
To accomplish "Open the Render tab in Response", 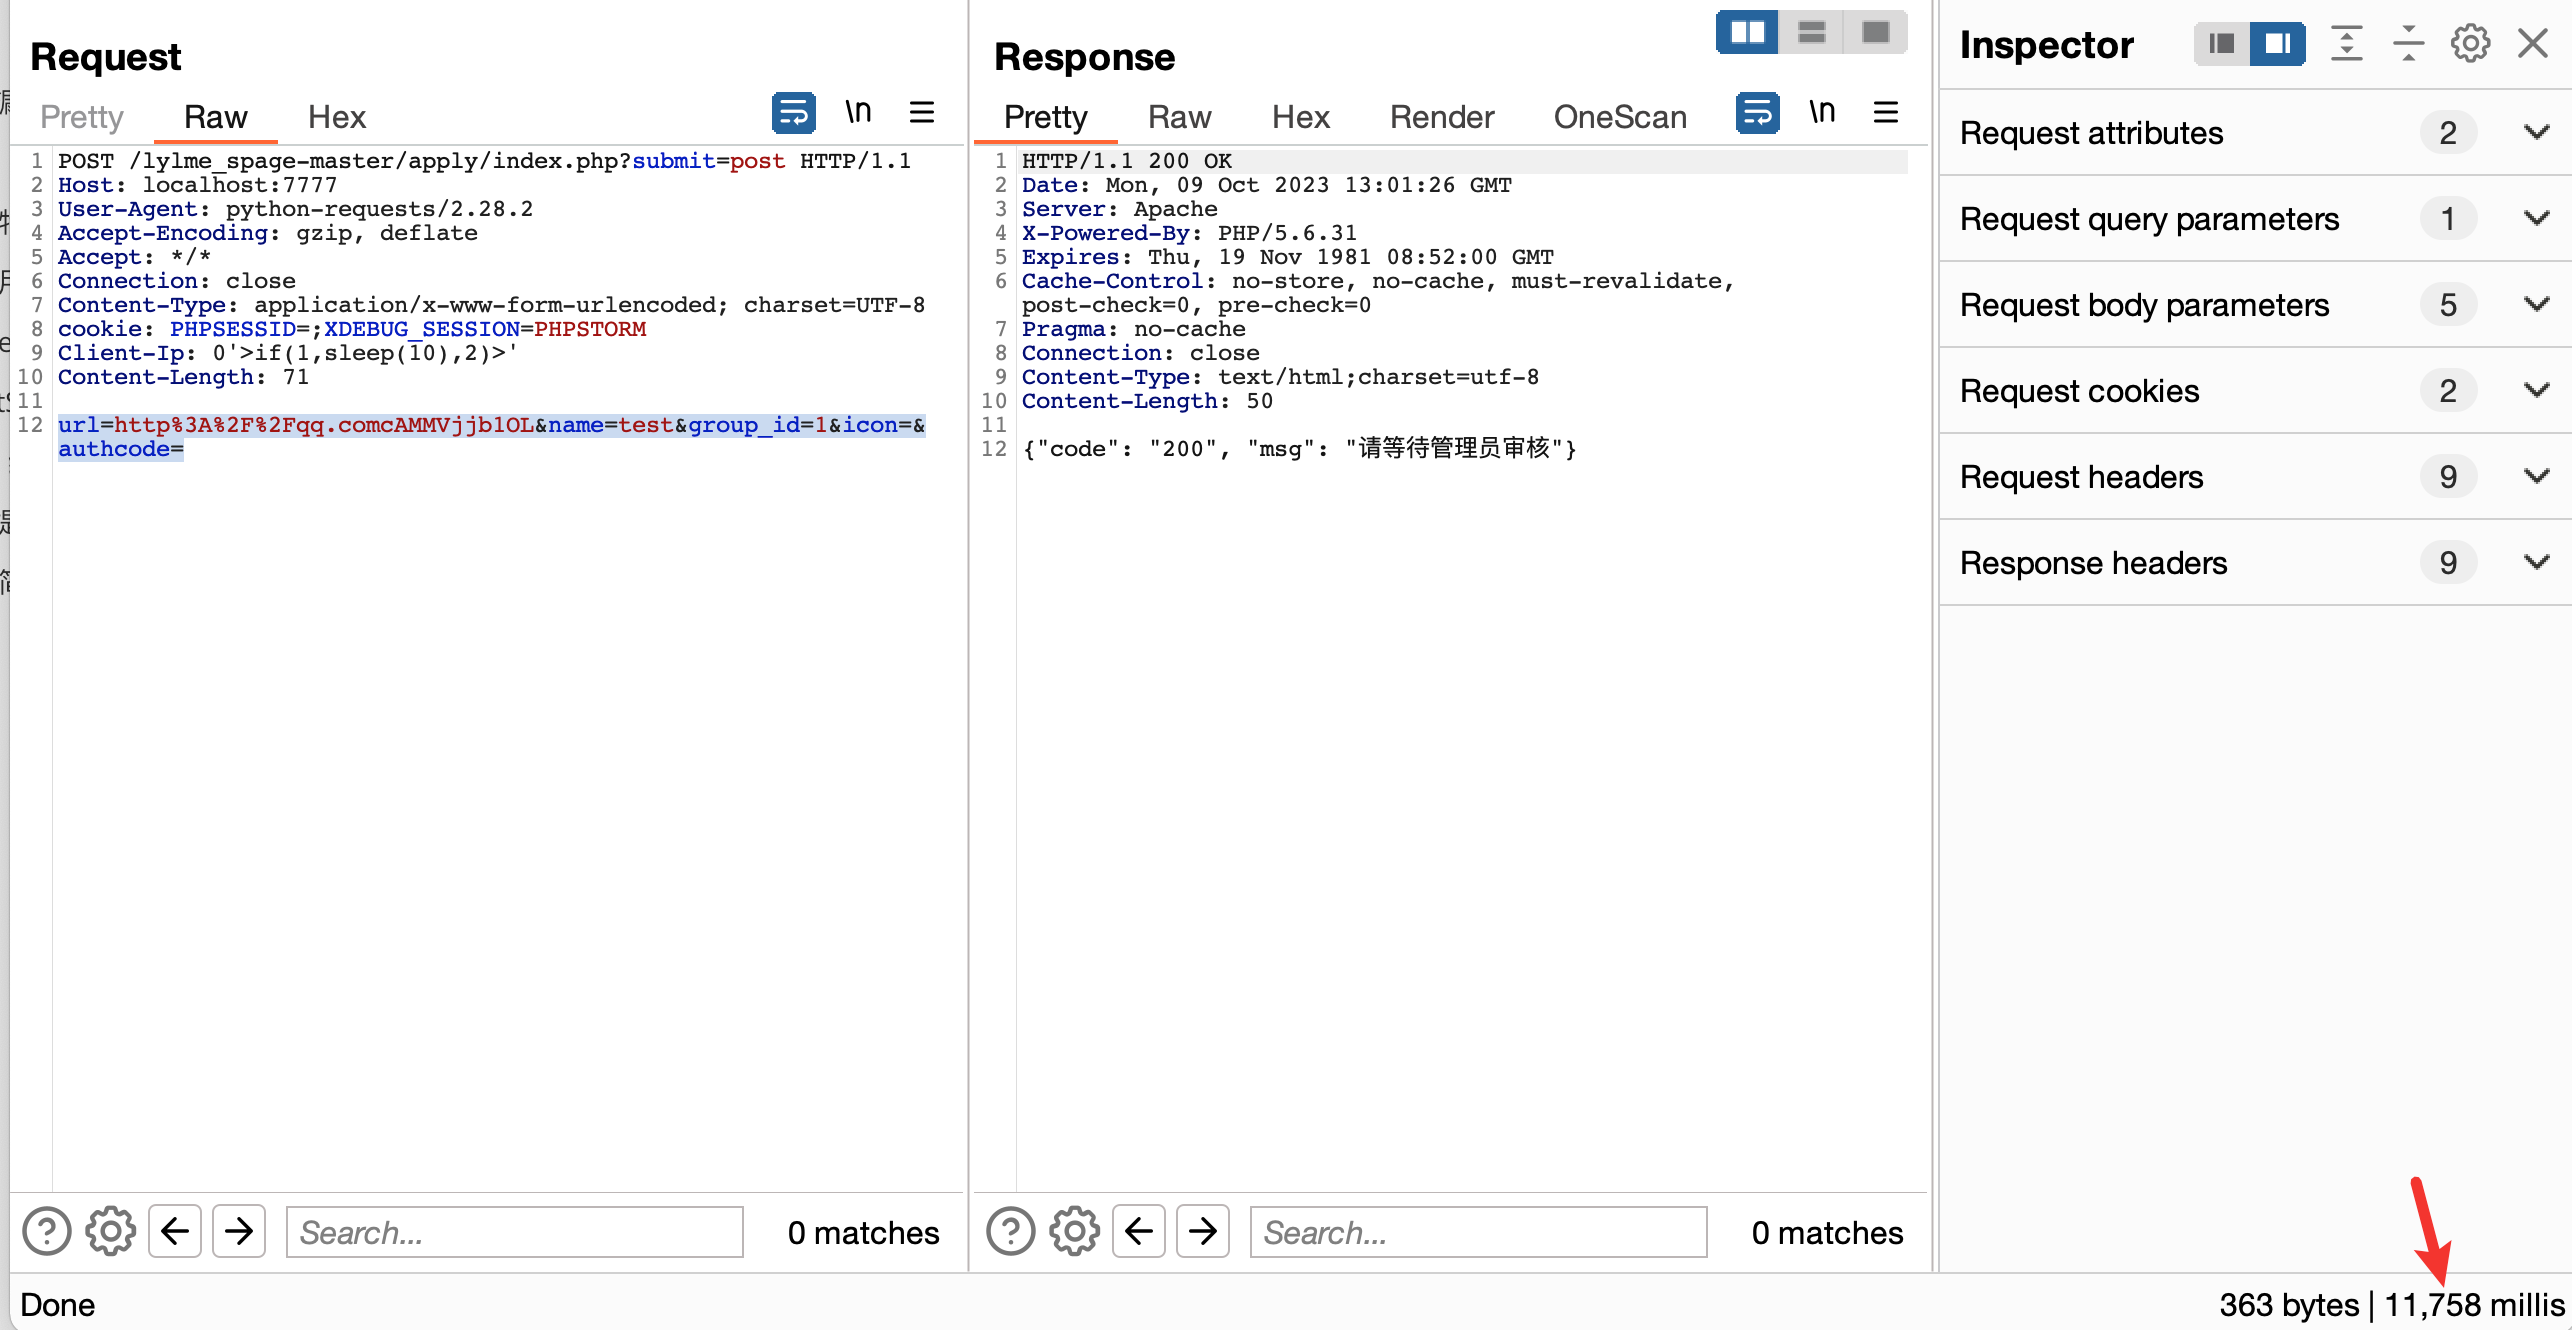I will 1441,117.
